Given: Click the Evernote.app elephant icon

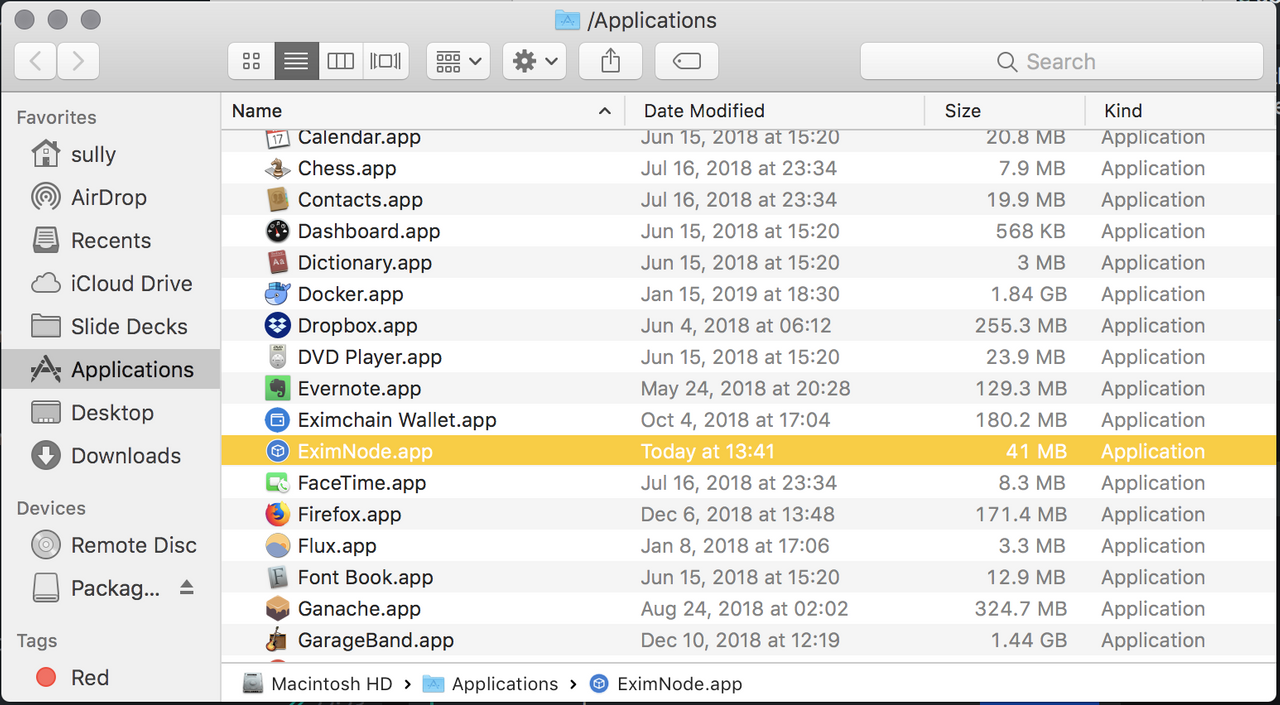Looking at the screenshot, I should tap(277, 388).
